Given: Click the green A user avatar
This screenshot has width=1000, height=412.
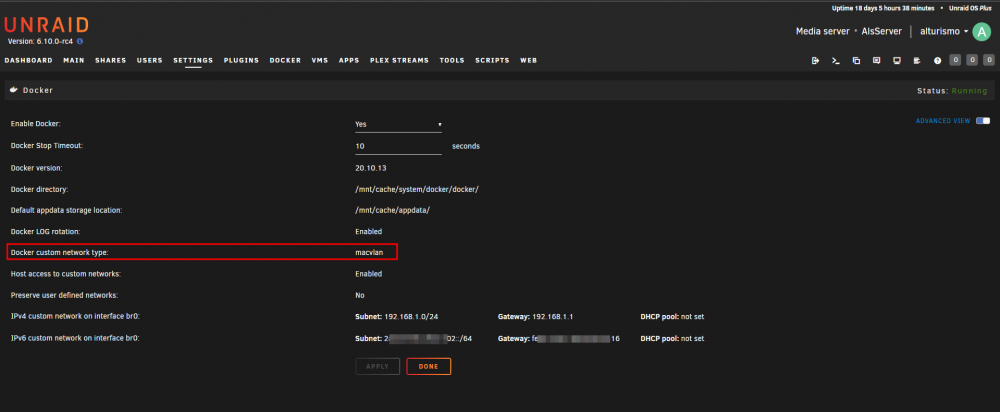Looking at the screenshot, I should (x=981, y=31).
